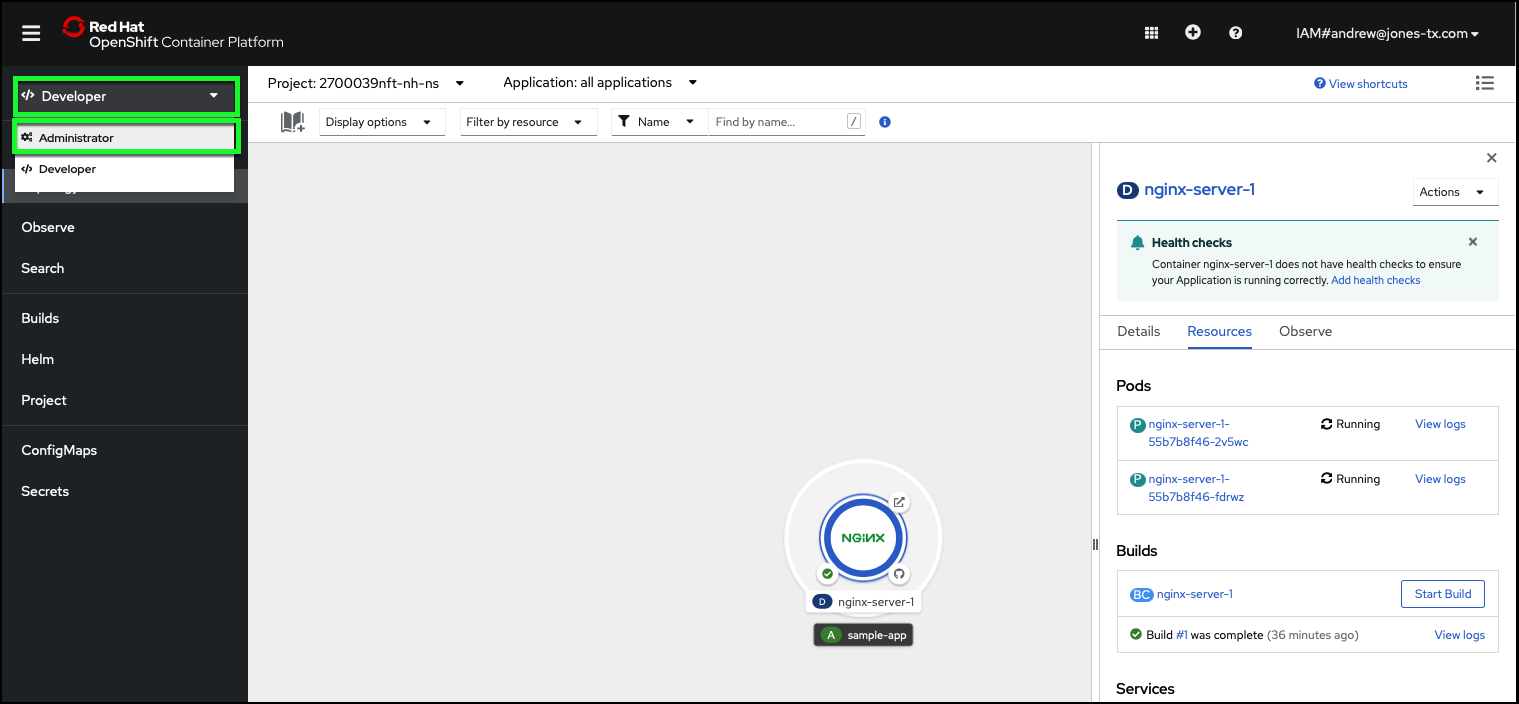Open the Project selector dropdown
Screen dimensions: 1519x704
[366, 83]
